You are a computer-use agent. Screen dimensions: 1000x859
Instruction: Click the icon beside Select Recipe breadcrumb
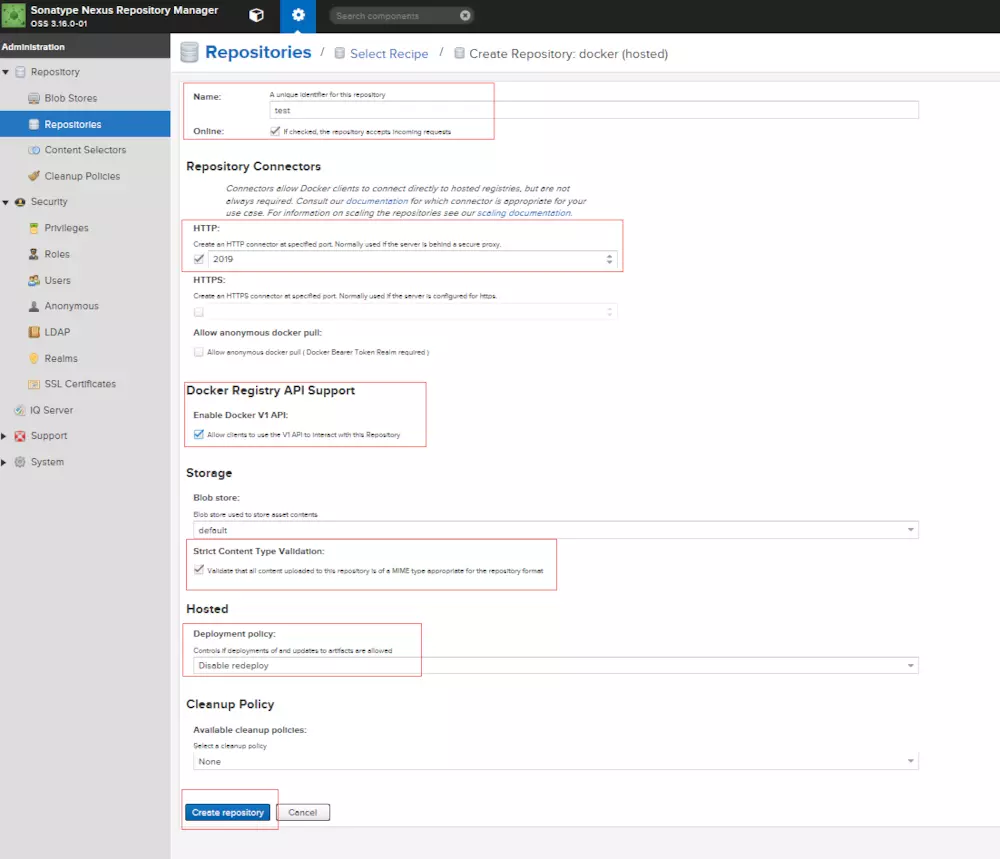click(x=340, y=53)
